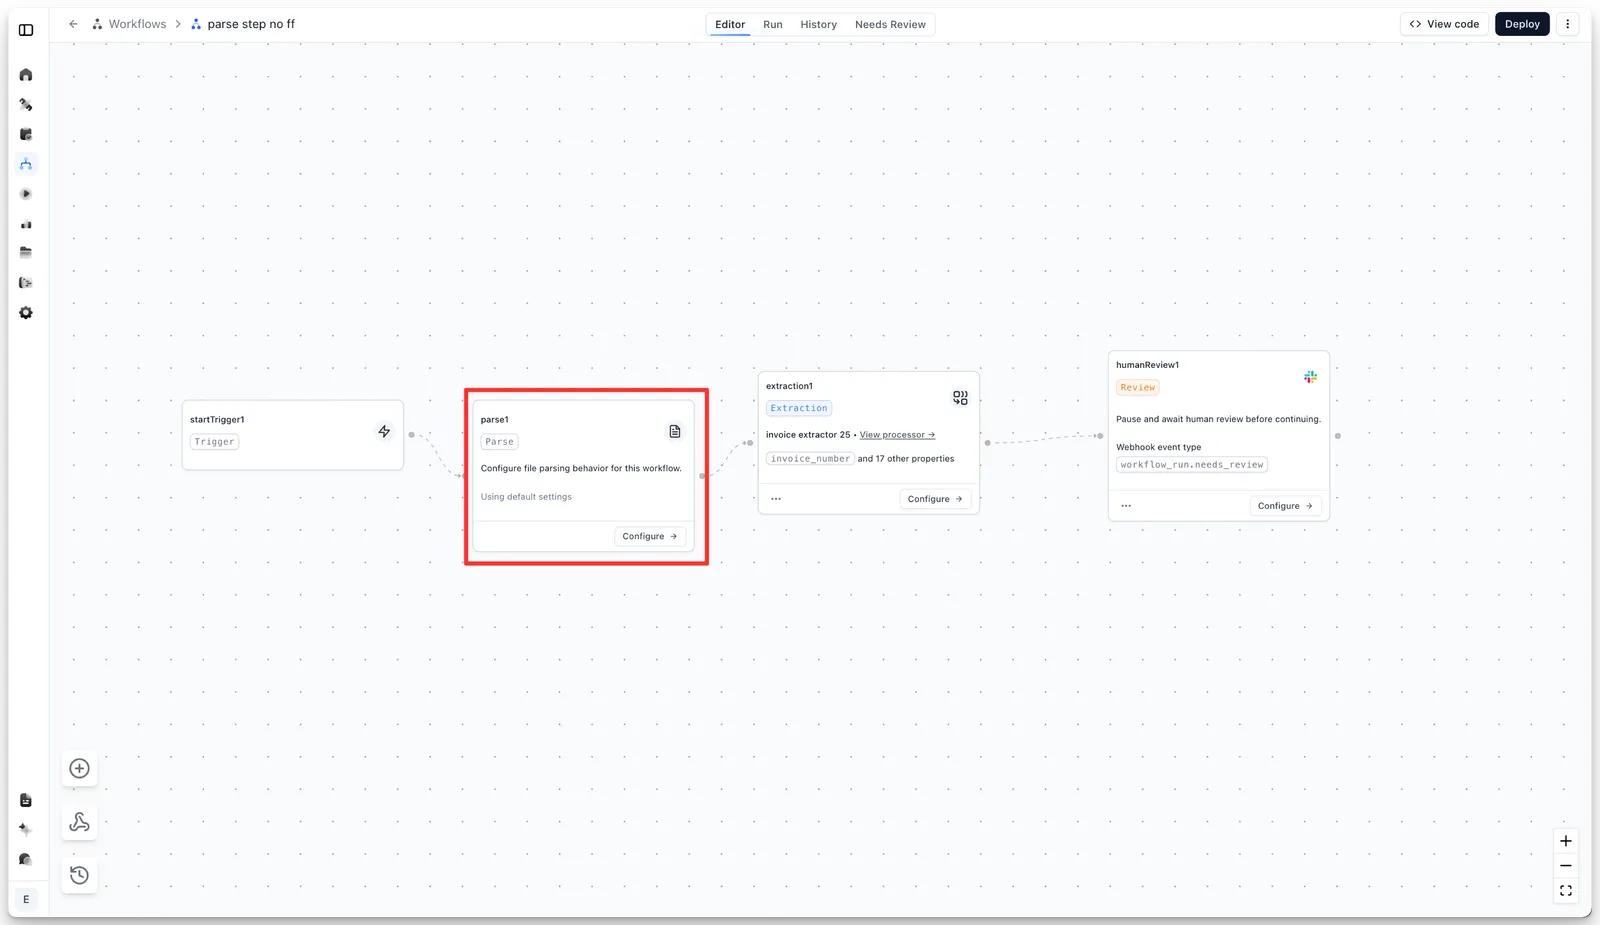This screenshot has width=1600, height=925.
Task: Switch to the Editor tab
Action: pyautogui.click(x=730, y=25)
